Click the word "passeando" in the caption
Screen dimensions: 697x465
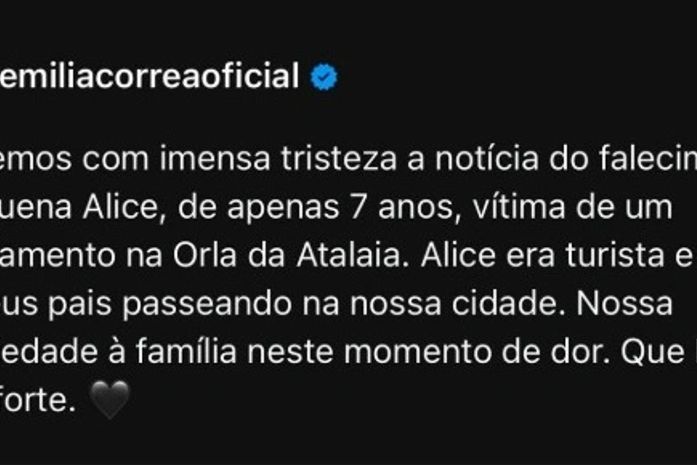[207, 304]
